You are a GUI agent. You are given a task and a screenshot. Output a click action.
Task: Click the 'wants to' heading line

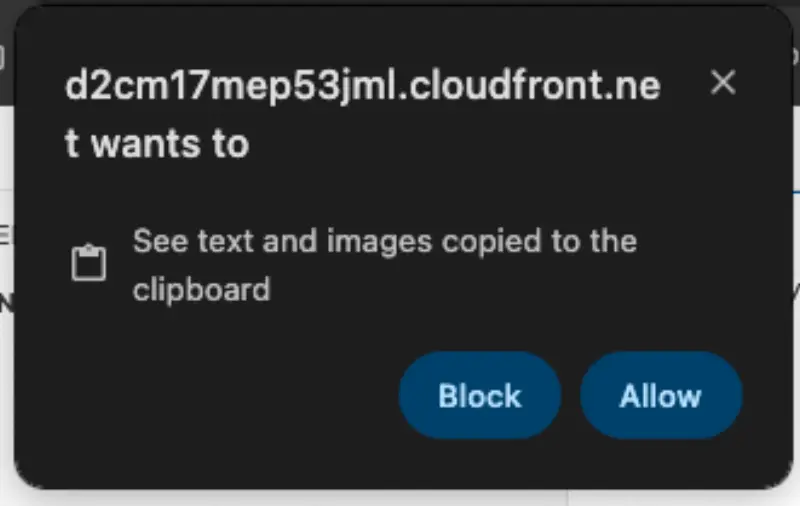click(x=157, y=144)
